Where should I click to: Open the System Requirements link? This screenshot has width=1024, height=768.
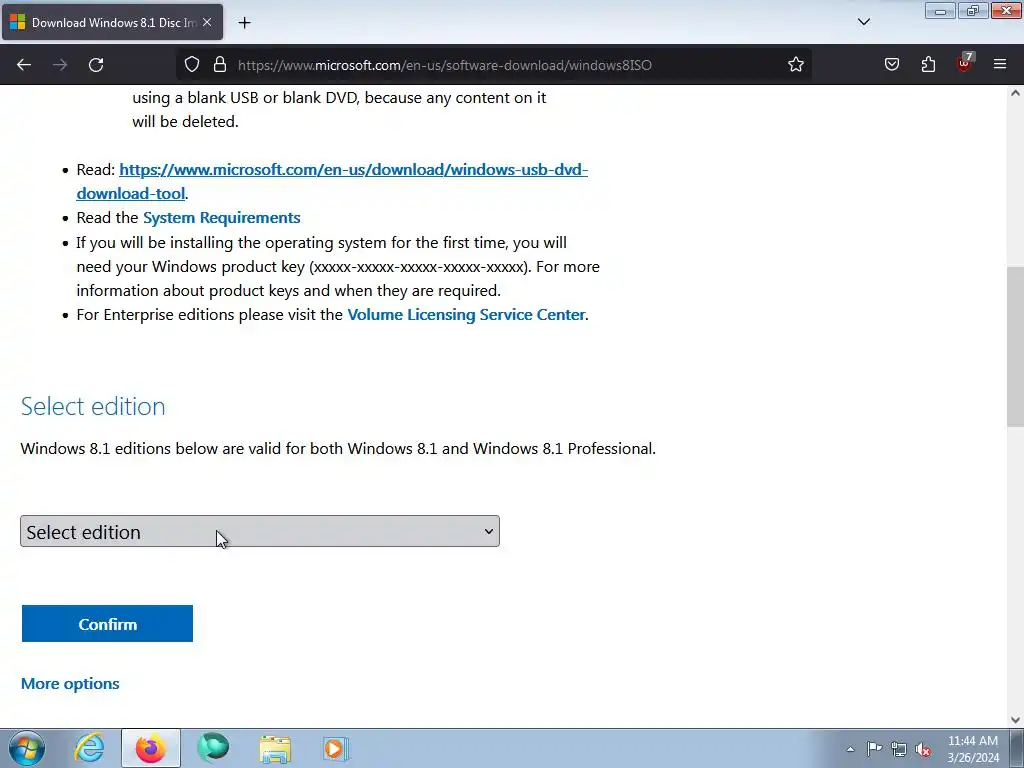tap(221, 217)
